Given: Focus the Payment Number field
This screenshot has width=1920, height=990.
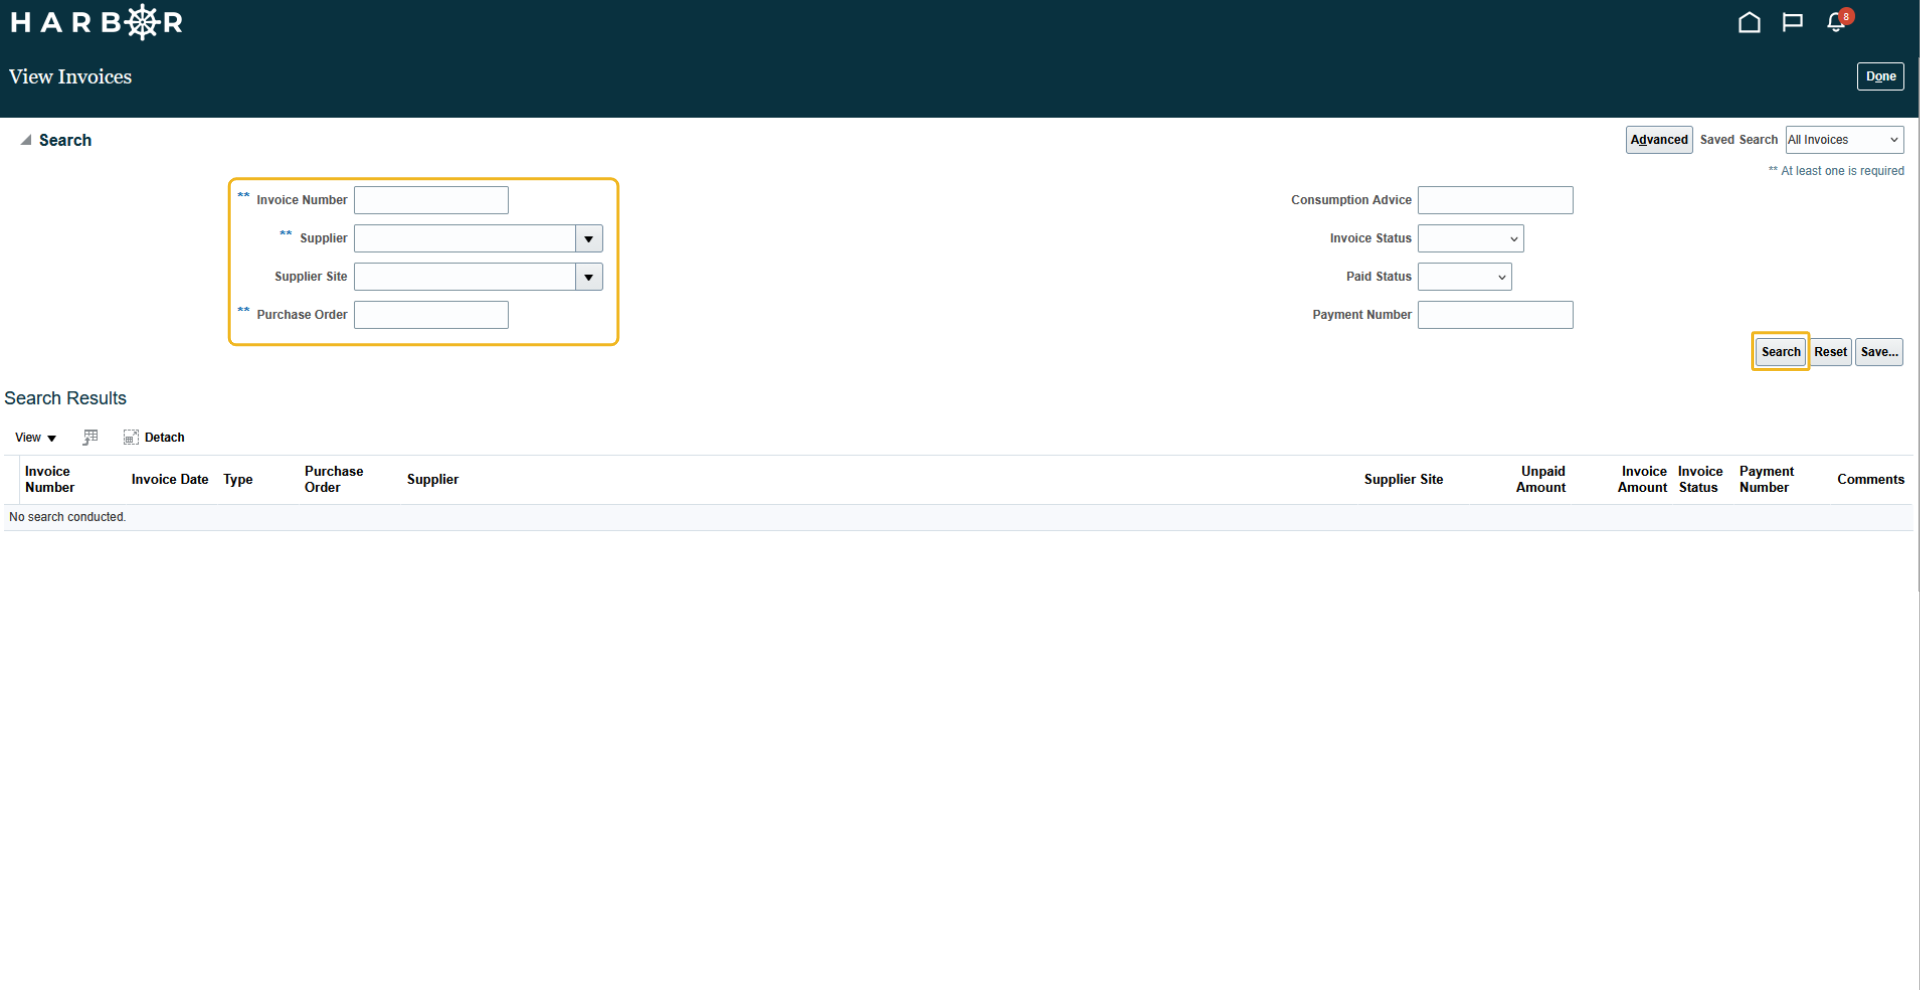Looking at the screenshot, I should pyautogui.click(x=1495, y=315).
